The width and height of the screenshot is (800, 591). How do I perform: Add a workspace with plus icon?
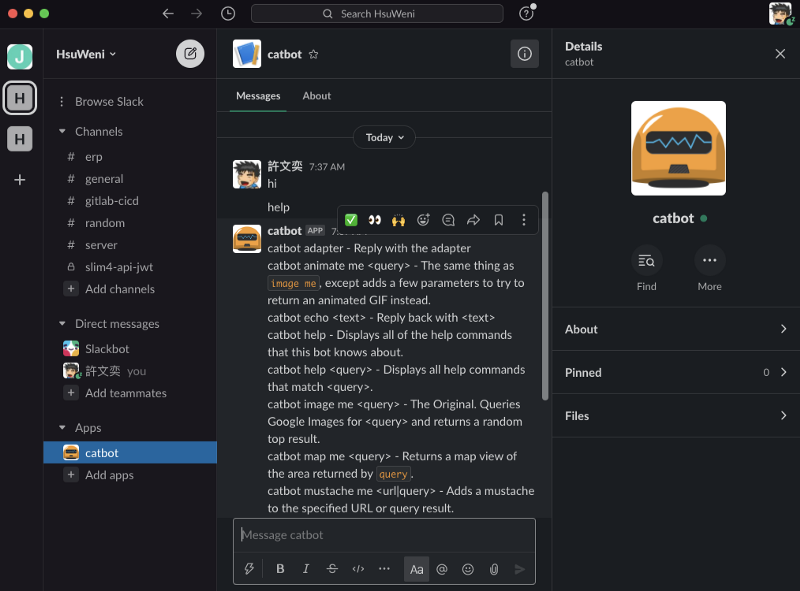(19, 180)
